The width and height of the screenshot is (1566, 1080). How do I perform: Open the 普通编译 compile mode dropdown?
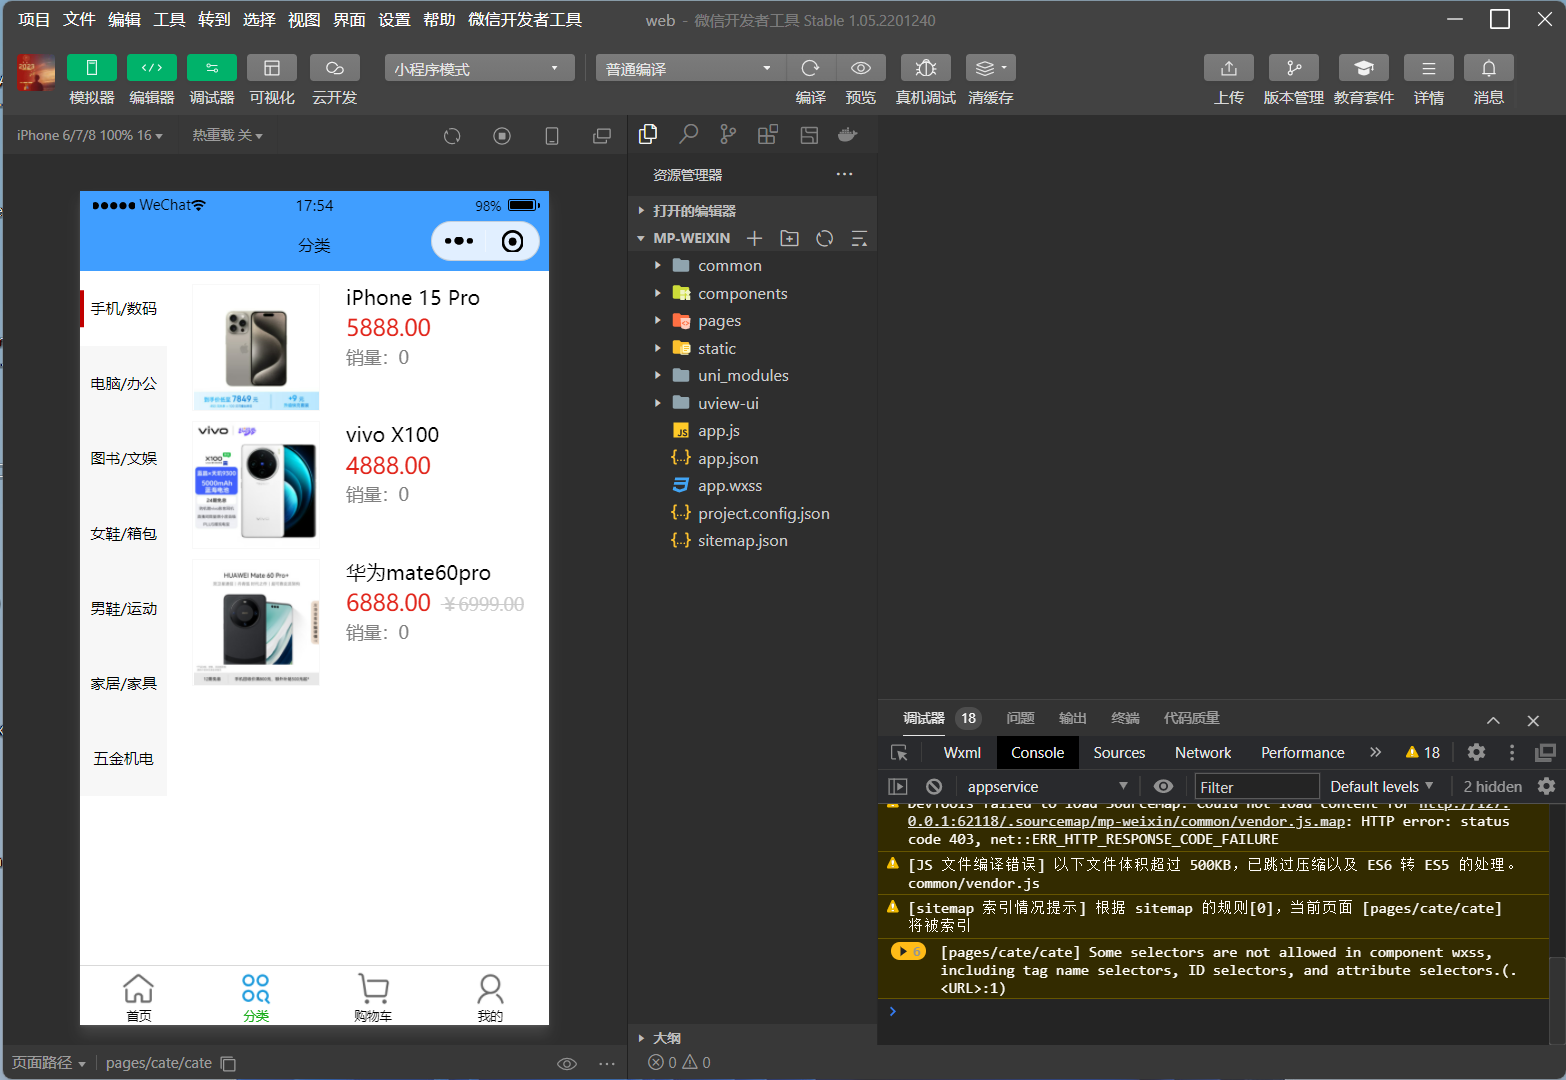coord(691,68)
